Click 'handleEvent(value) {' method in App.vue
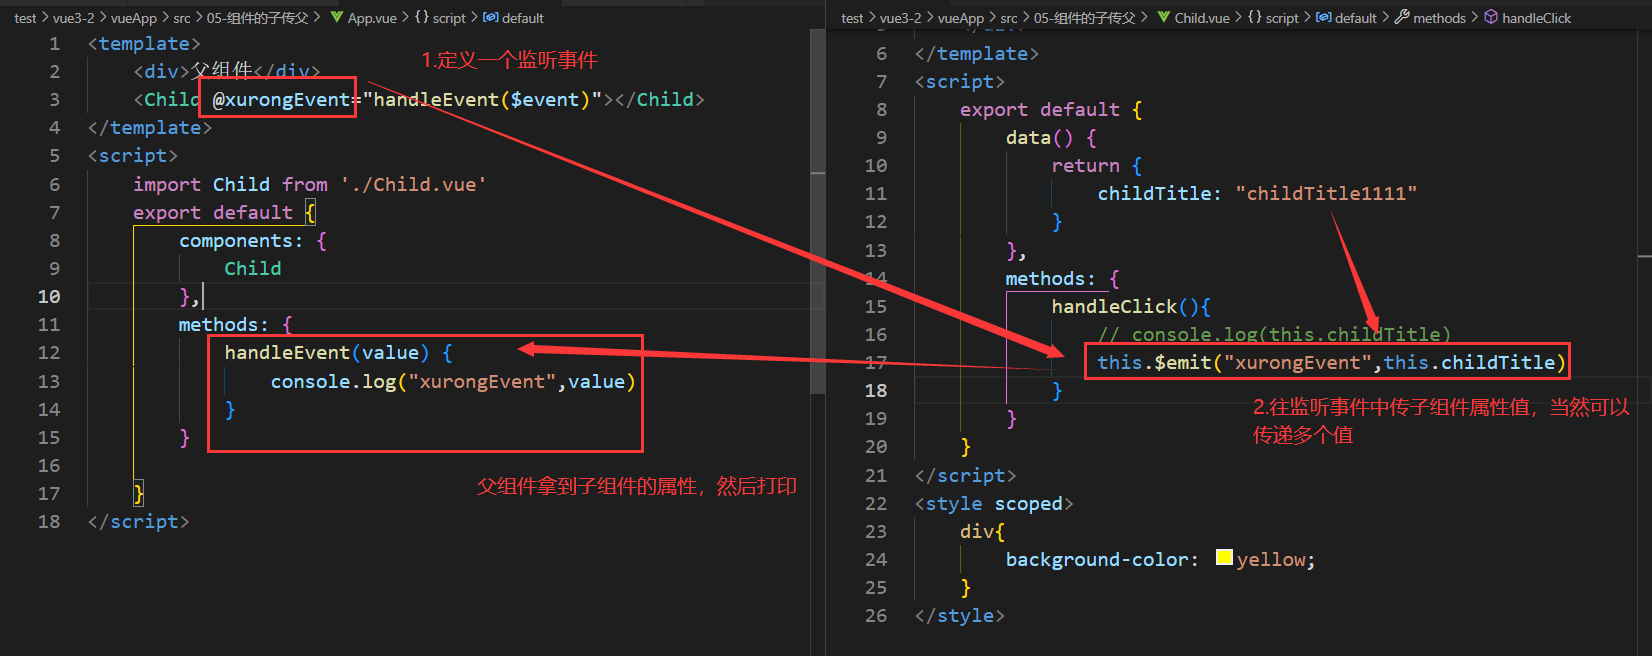1652x656 pixels. coord(339,352)
